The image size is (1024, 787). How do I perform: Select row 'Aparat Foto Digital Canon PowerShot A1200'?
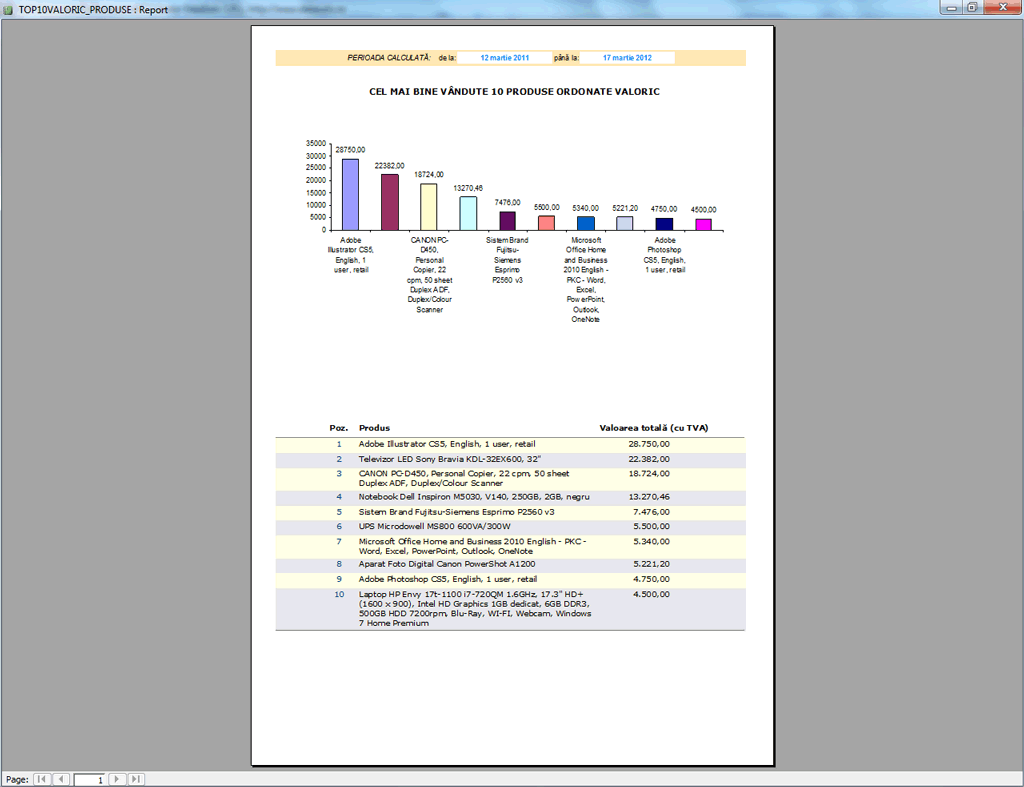click(510, 565)
